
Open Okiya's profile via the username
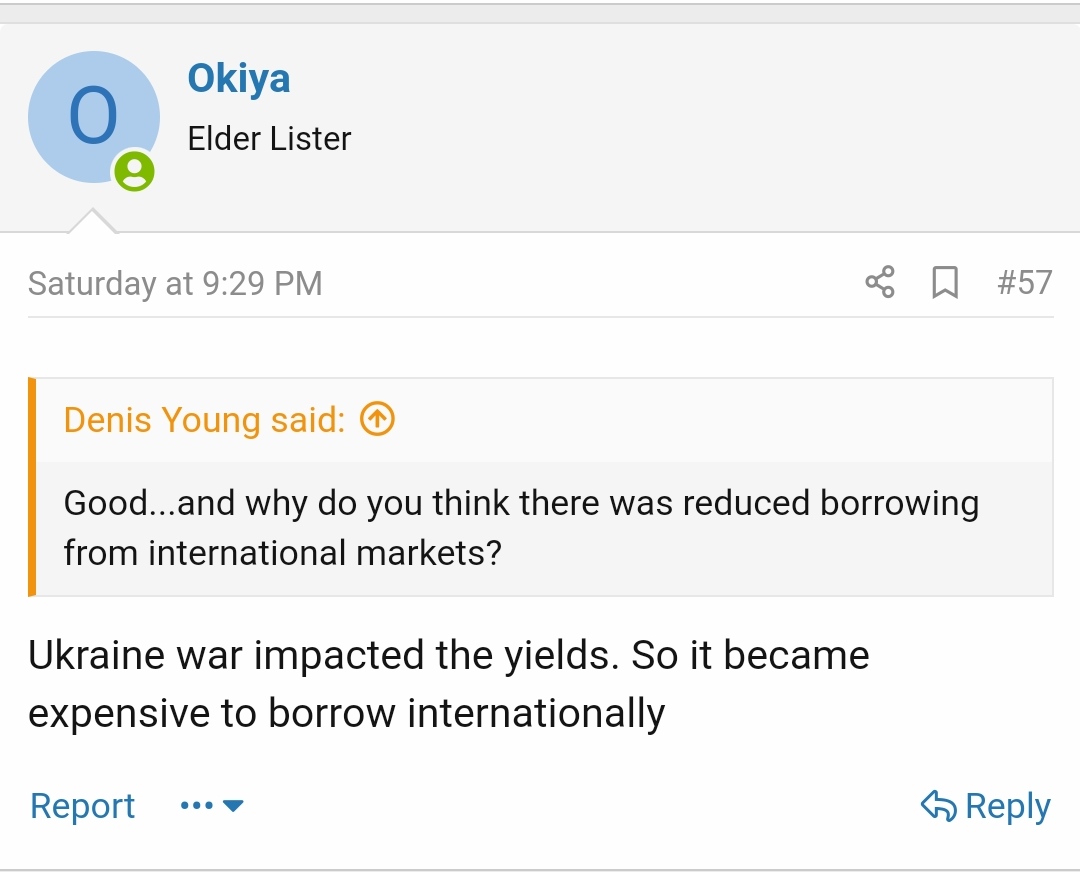pos(239,78)
